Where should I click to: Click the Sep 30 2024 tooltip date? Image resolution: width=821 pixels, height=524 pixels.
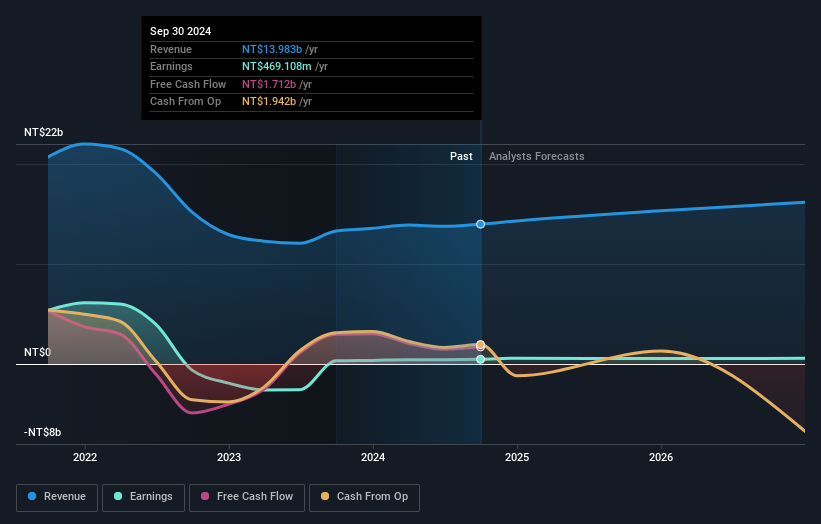click(x=181, y=31)
